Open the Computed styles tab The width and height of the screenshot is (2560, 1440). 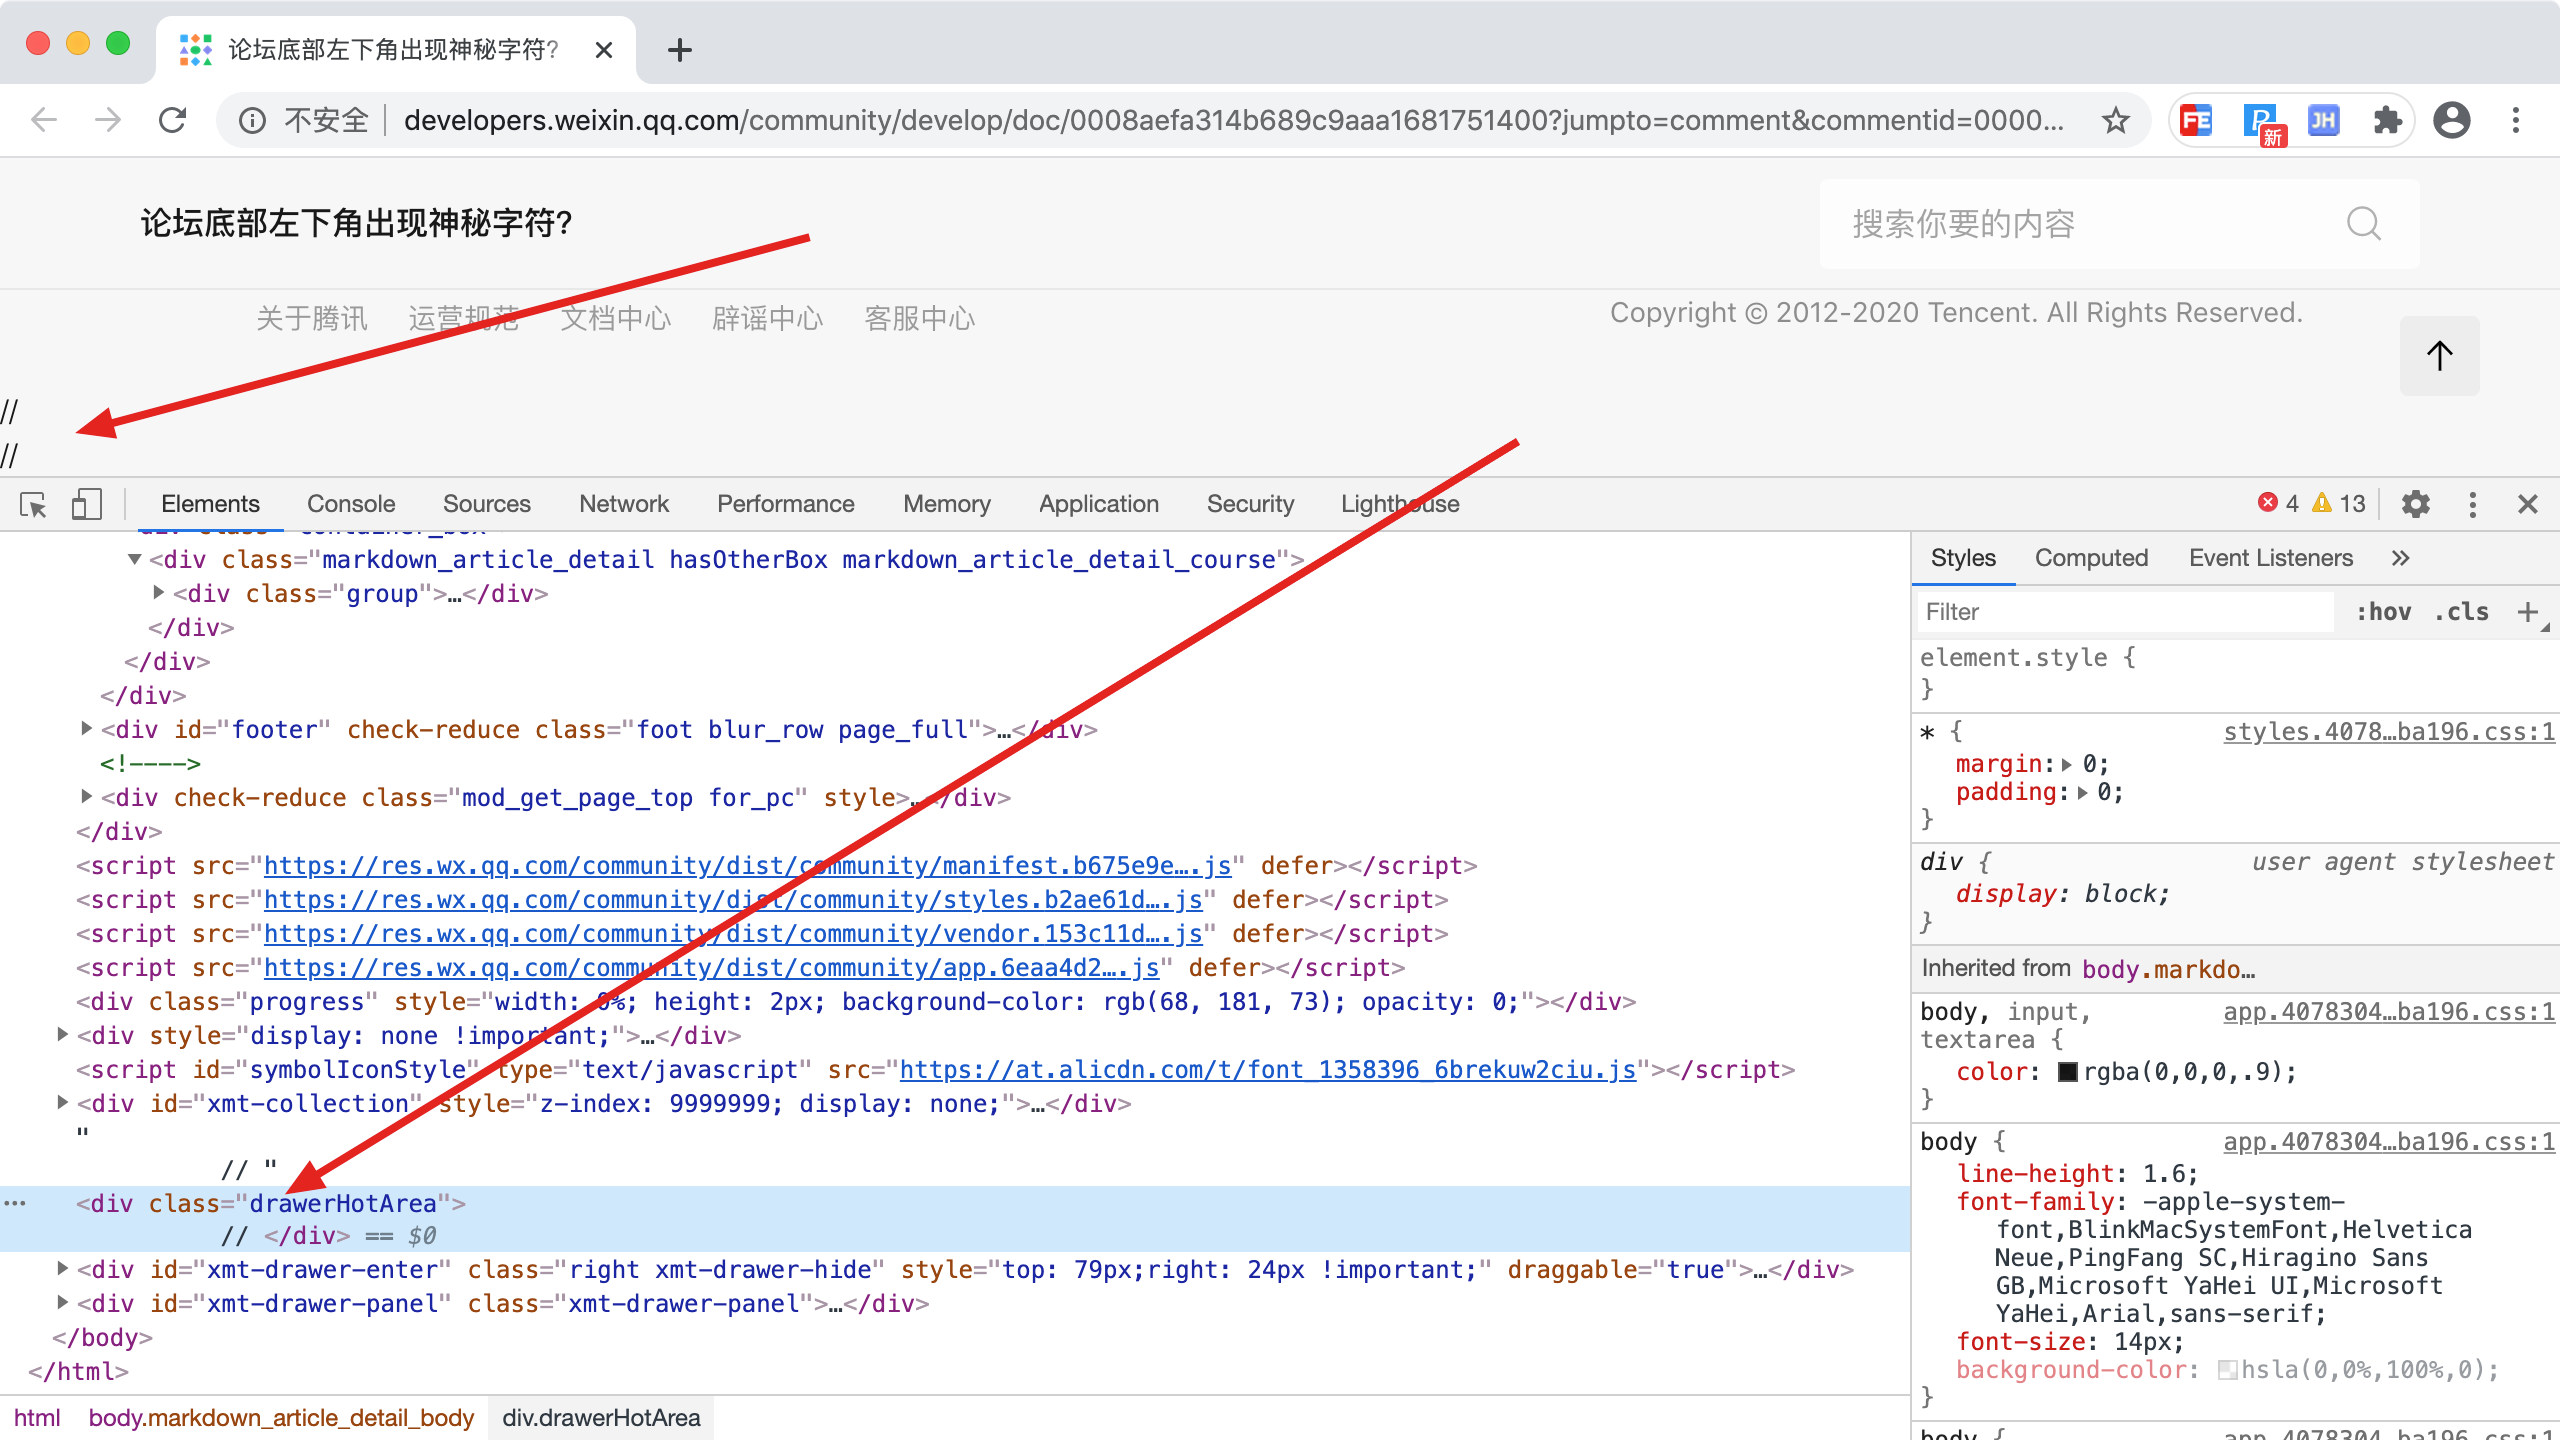2091,558
